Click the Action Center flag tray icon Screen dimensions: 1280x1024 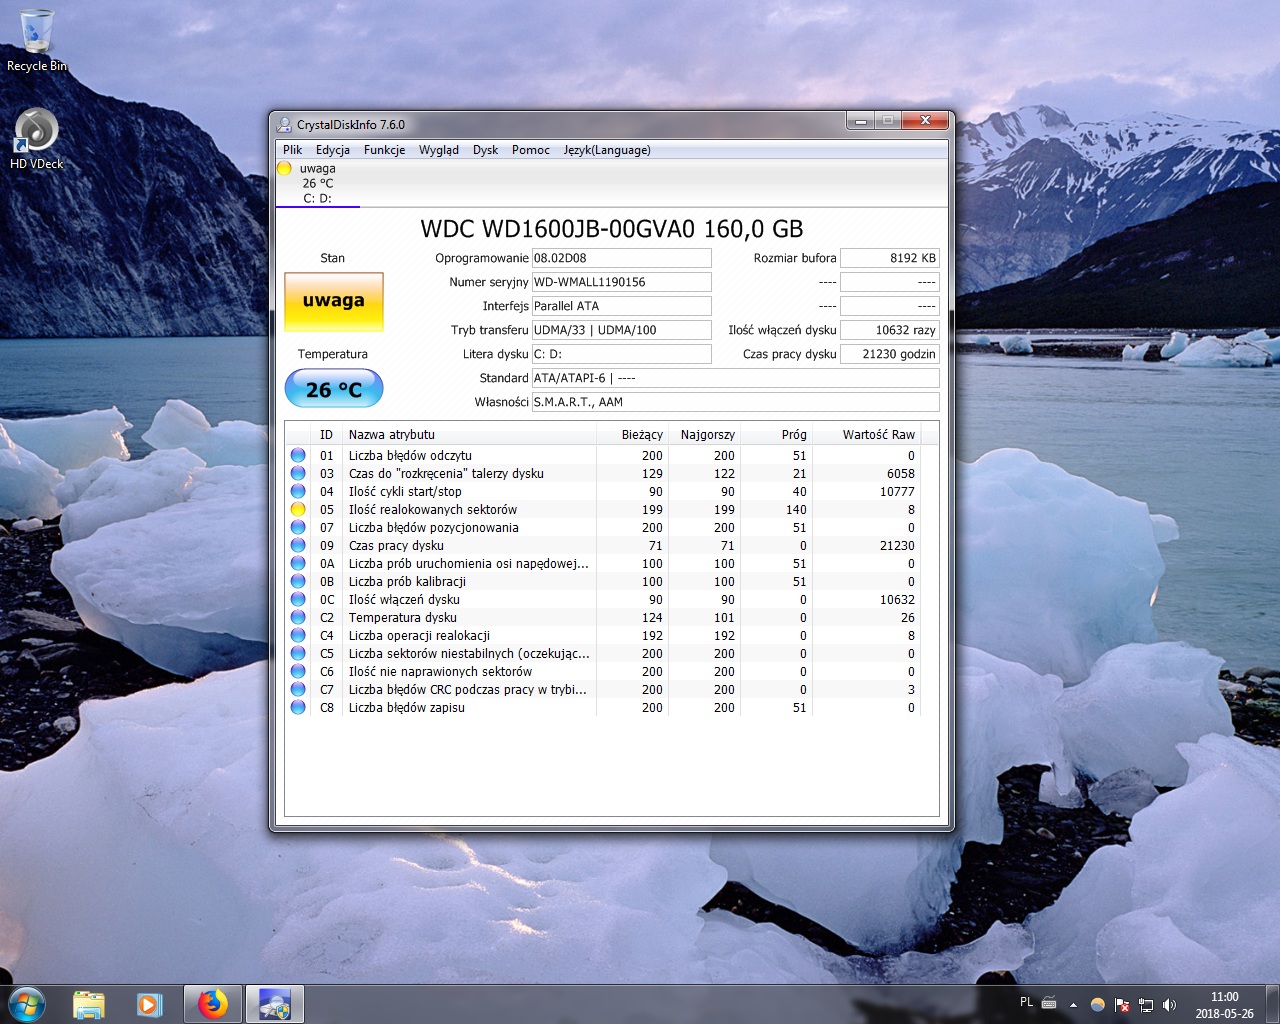[1122, 1004]
